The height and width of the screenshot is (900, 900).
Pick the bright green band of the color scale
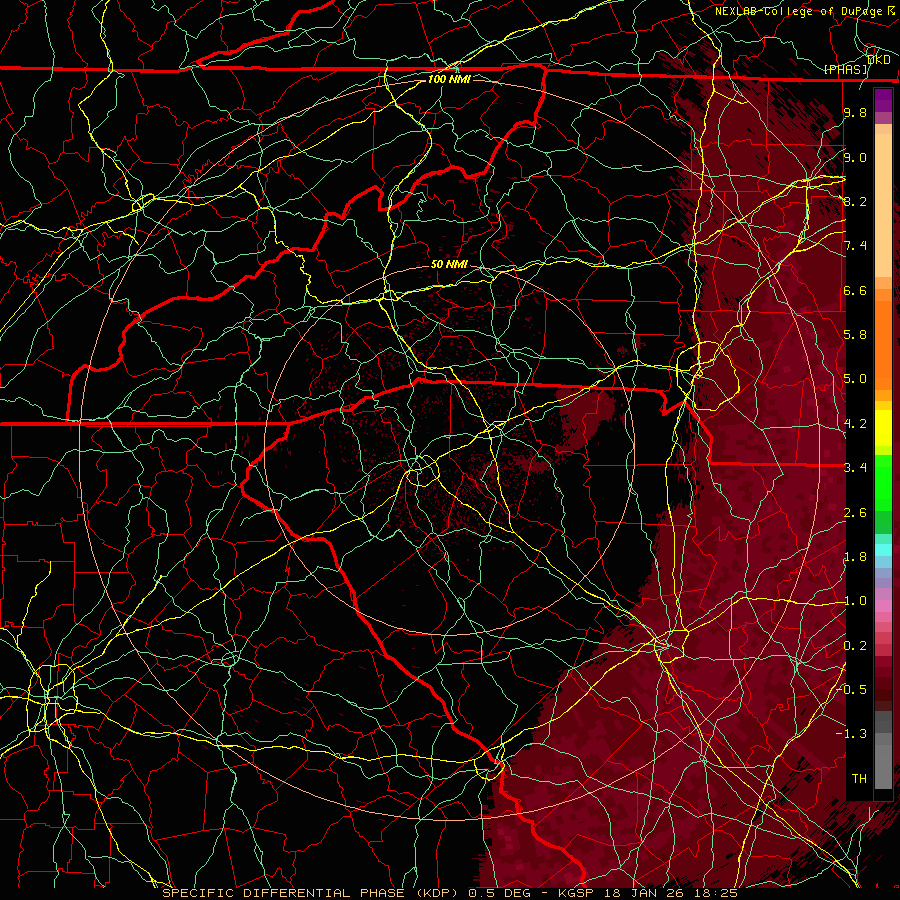(x=883, y=482)
